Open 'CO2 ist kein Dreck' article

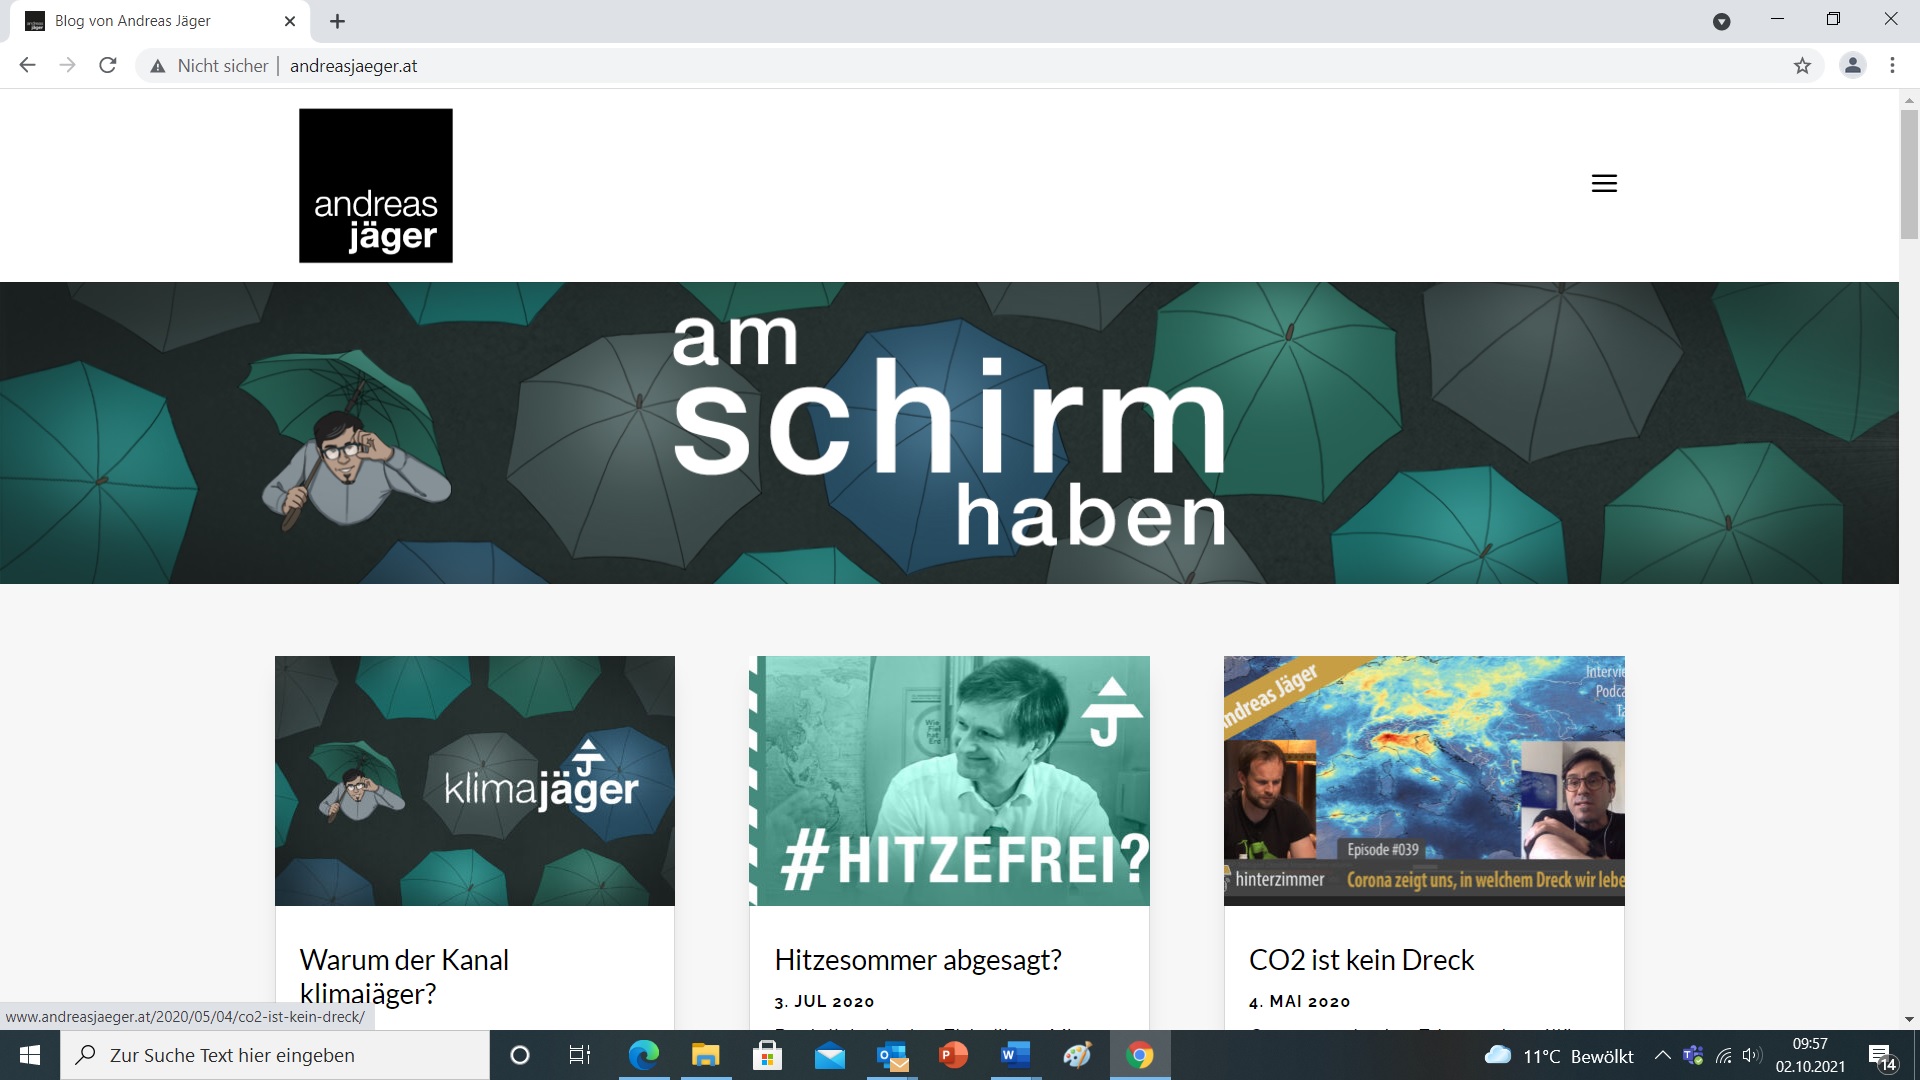(1361, 960)
